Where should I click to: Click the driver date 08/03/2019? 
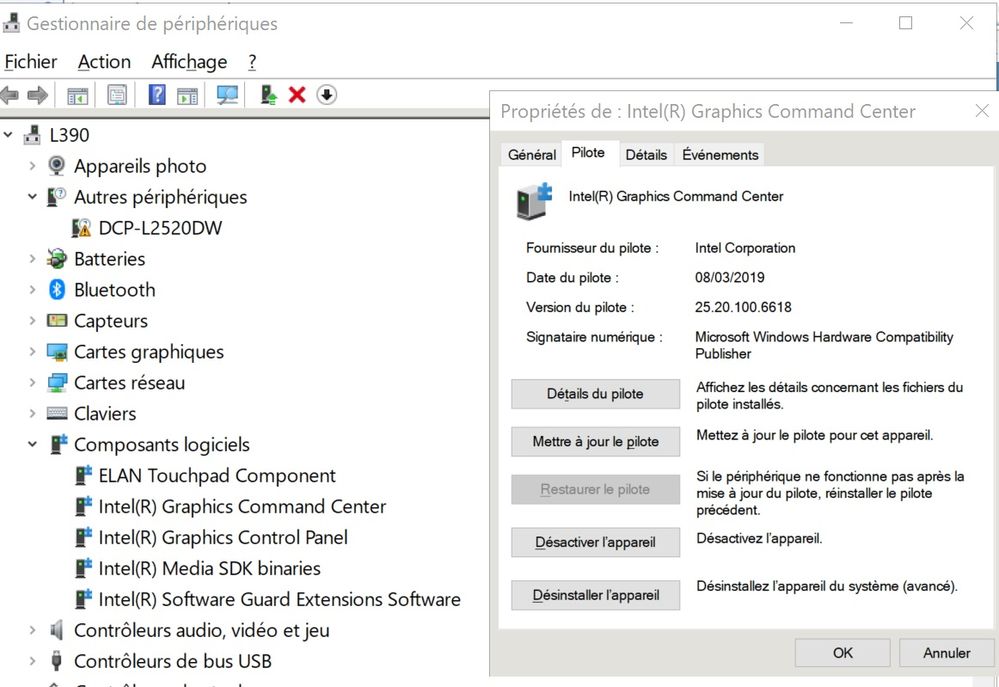[x=729, y=277]
